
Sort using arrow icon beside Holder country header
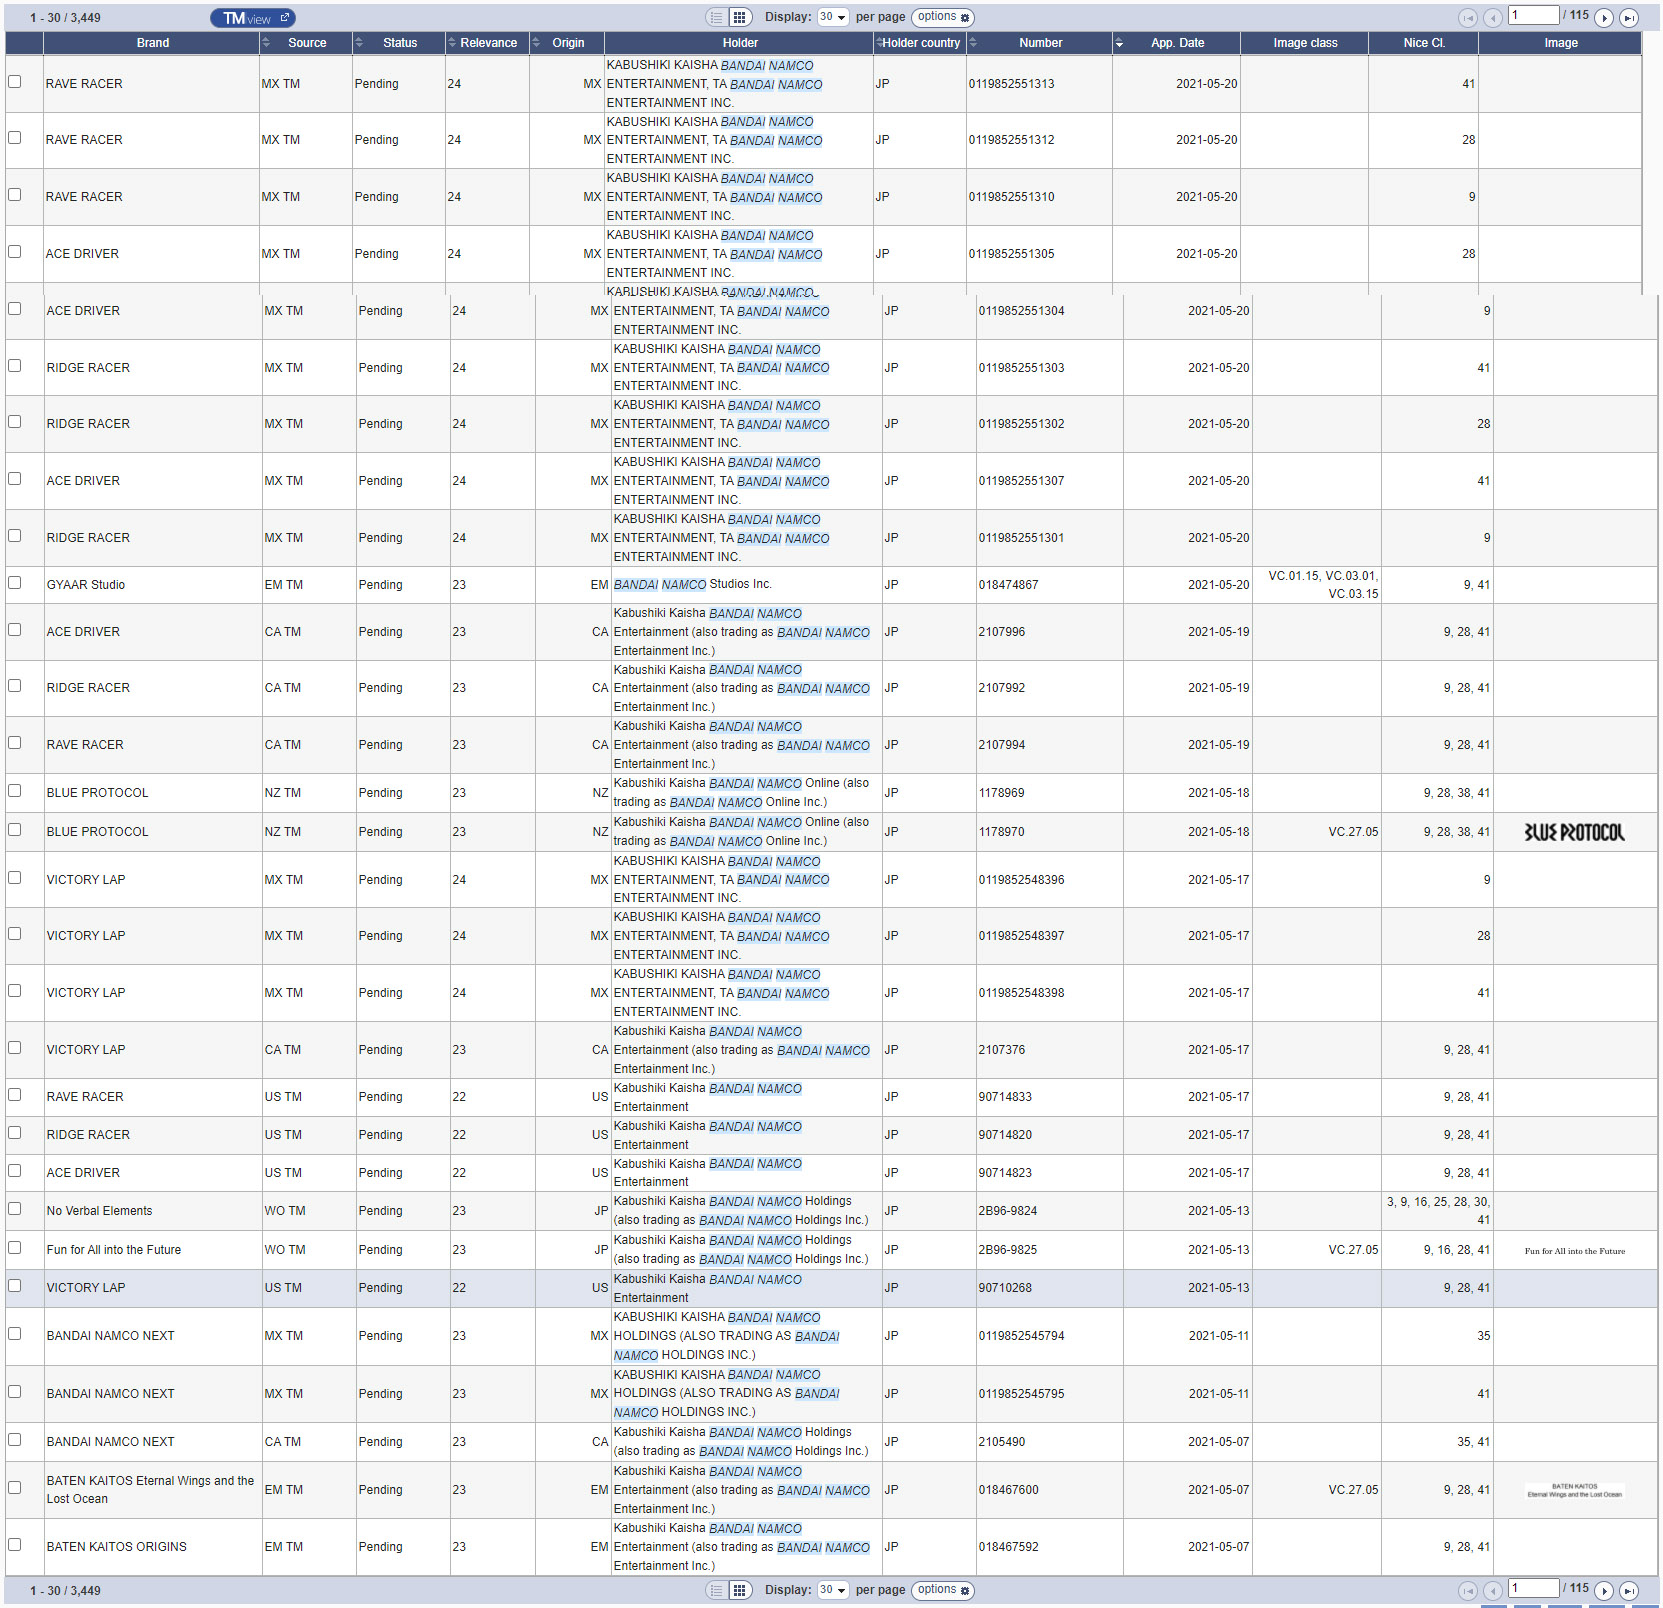pyautogui.click(x=879, y=43)
